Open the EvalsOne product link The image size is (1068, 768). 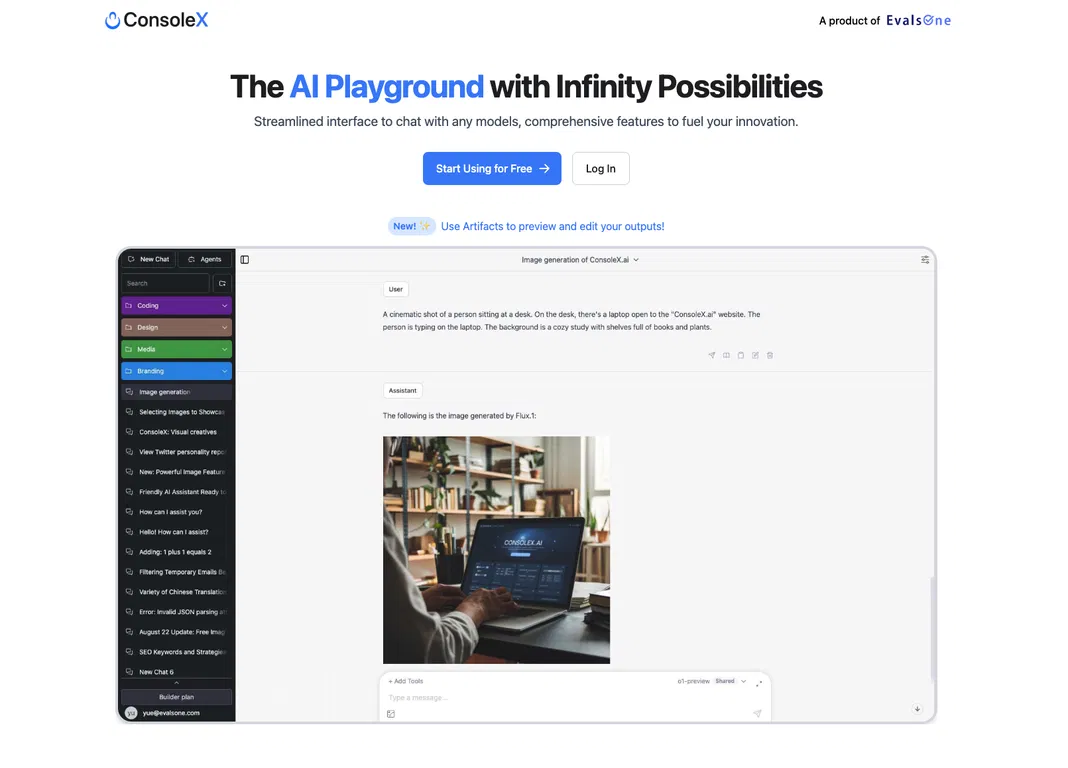point(918,20)
